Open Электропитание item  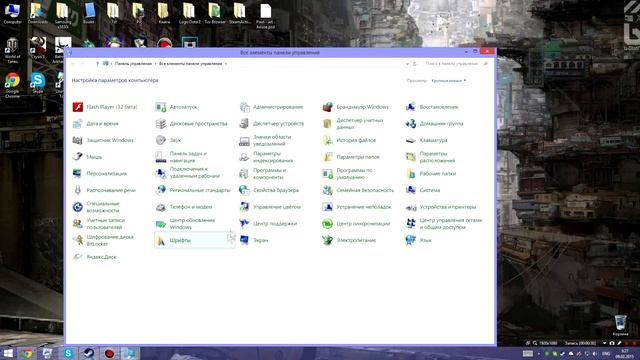point(349,241)
